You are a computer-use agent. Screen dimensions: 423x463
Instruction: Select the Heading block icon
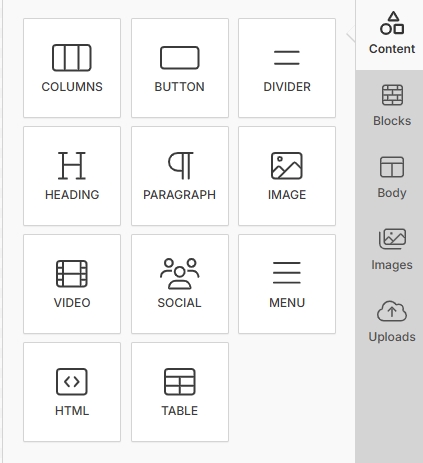coord(72,166)
